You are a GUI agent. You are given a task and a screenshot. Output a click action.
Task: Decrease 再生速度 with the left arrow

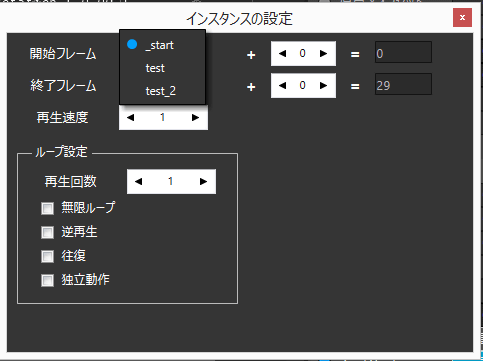click(x=130, y=117)
